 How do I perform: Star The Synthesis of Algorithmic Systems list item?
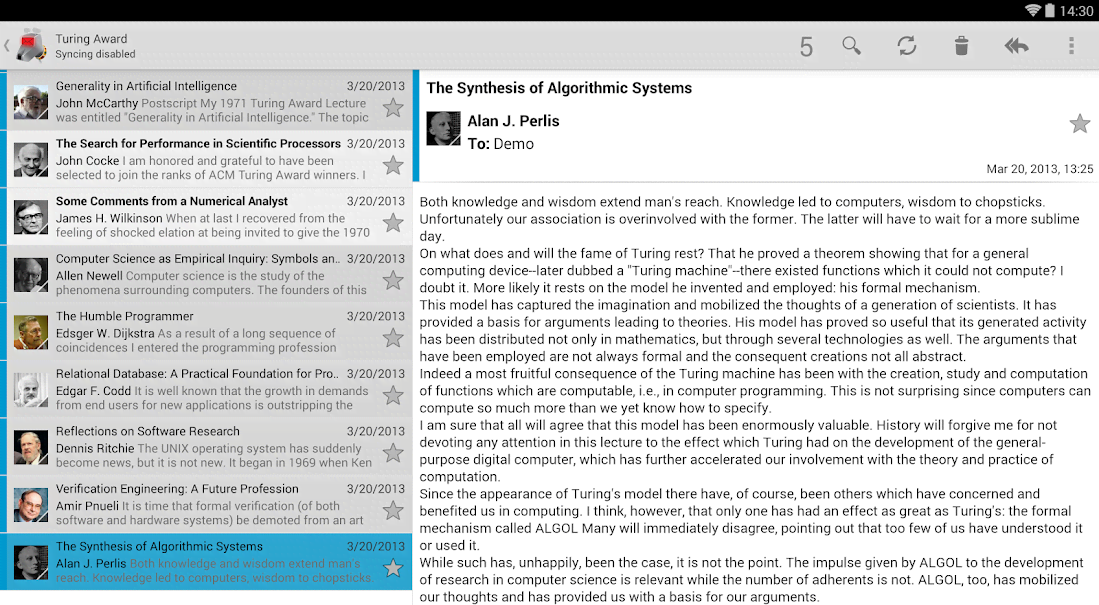(393, 568)
